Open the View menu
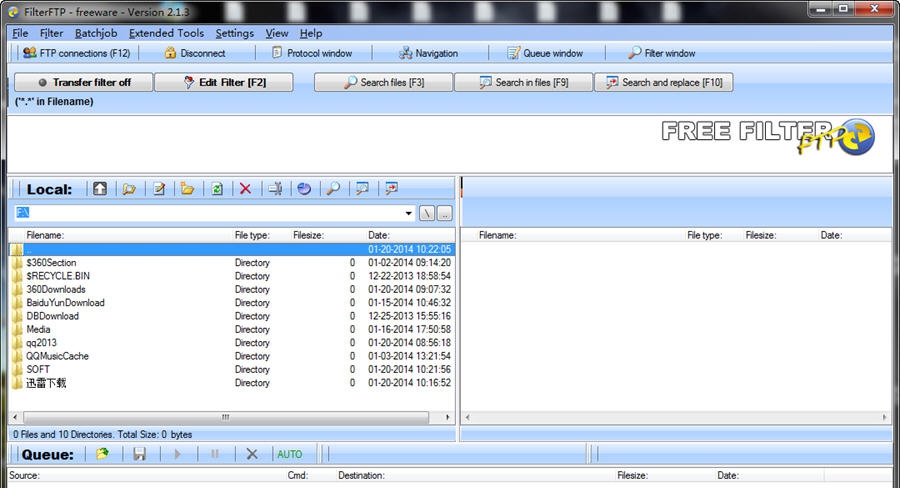 coord(277,33)
